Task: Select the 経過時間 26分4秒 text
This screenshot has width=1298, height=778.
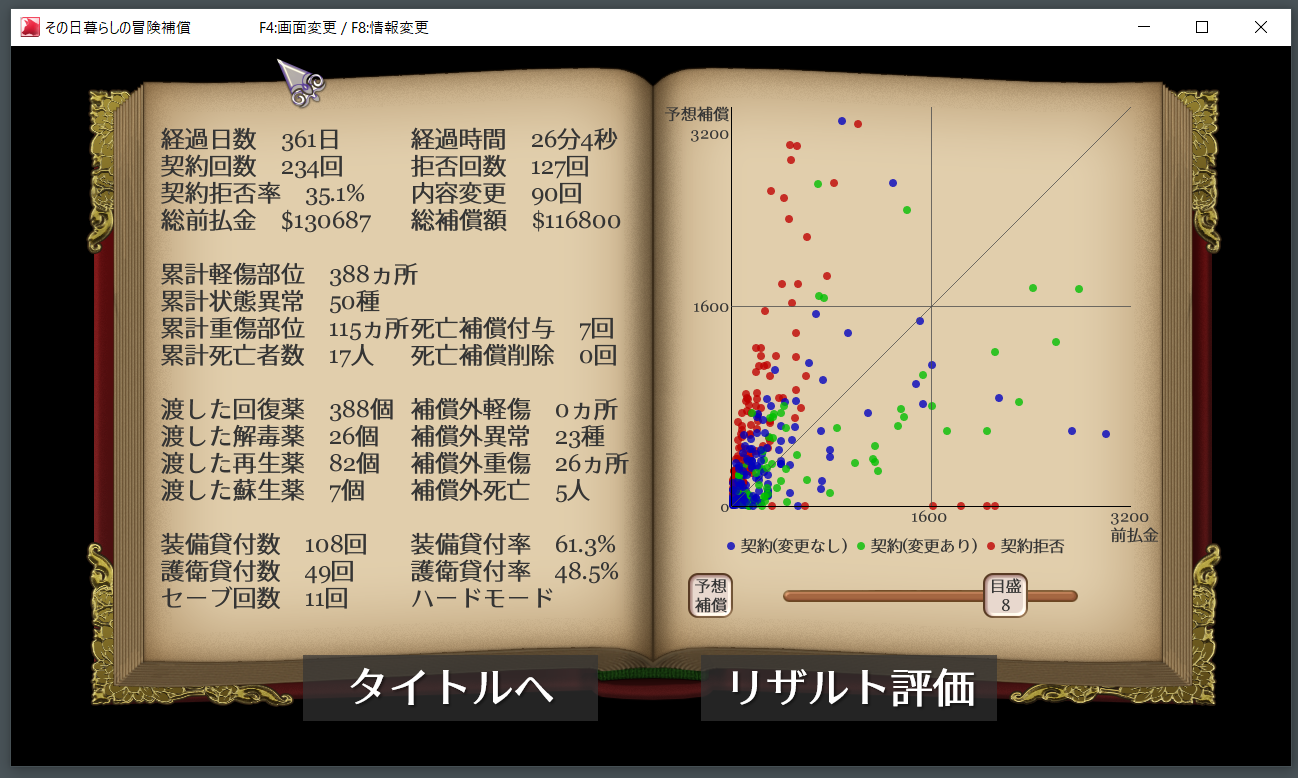Action: point(514,140)
